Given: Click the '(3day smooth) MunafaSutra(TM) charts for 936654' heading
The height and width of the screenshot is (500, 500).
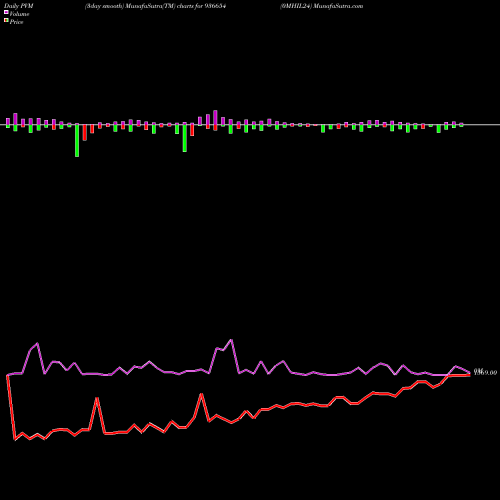Looking at the screenshot, I should tap(155, 6).
